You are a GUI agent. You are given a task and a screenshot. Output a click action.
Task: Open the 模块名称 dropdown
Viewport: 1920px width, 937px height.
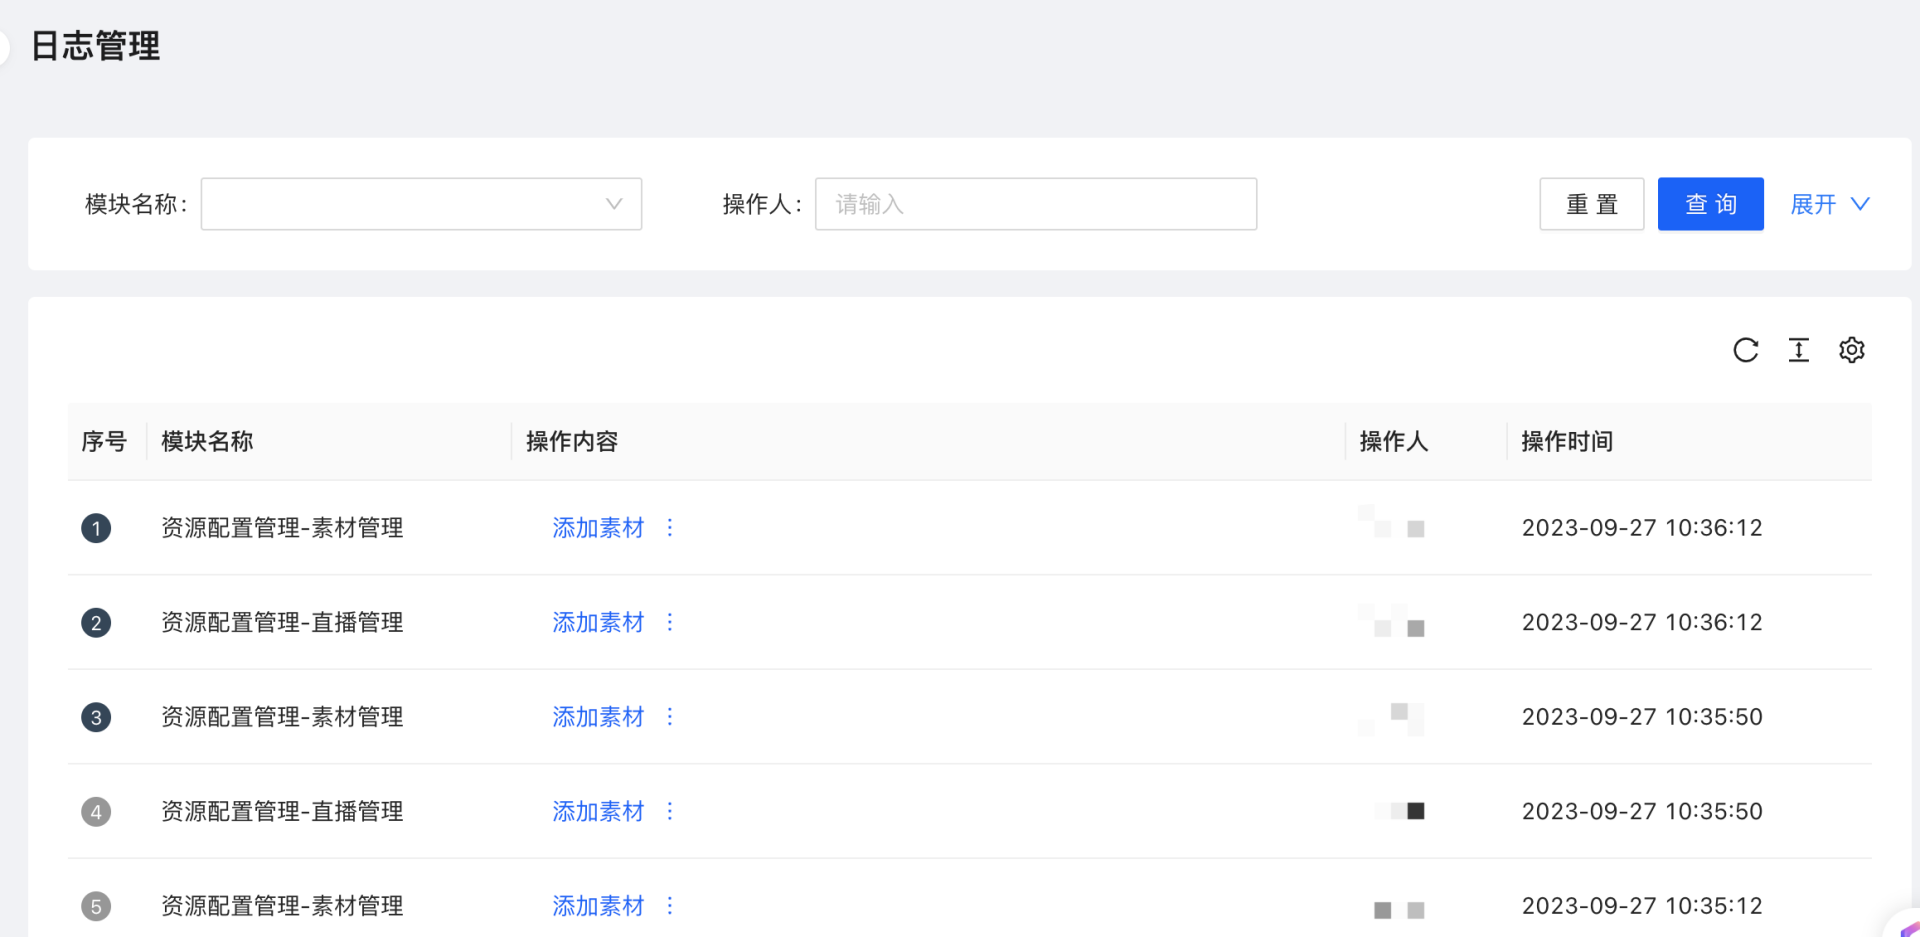tap(421, 204)
